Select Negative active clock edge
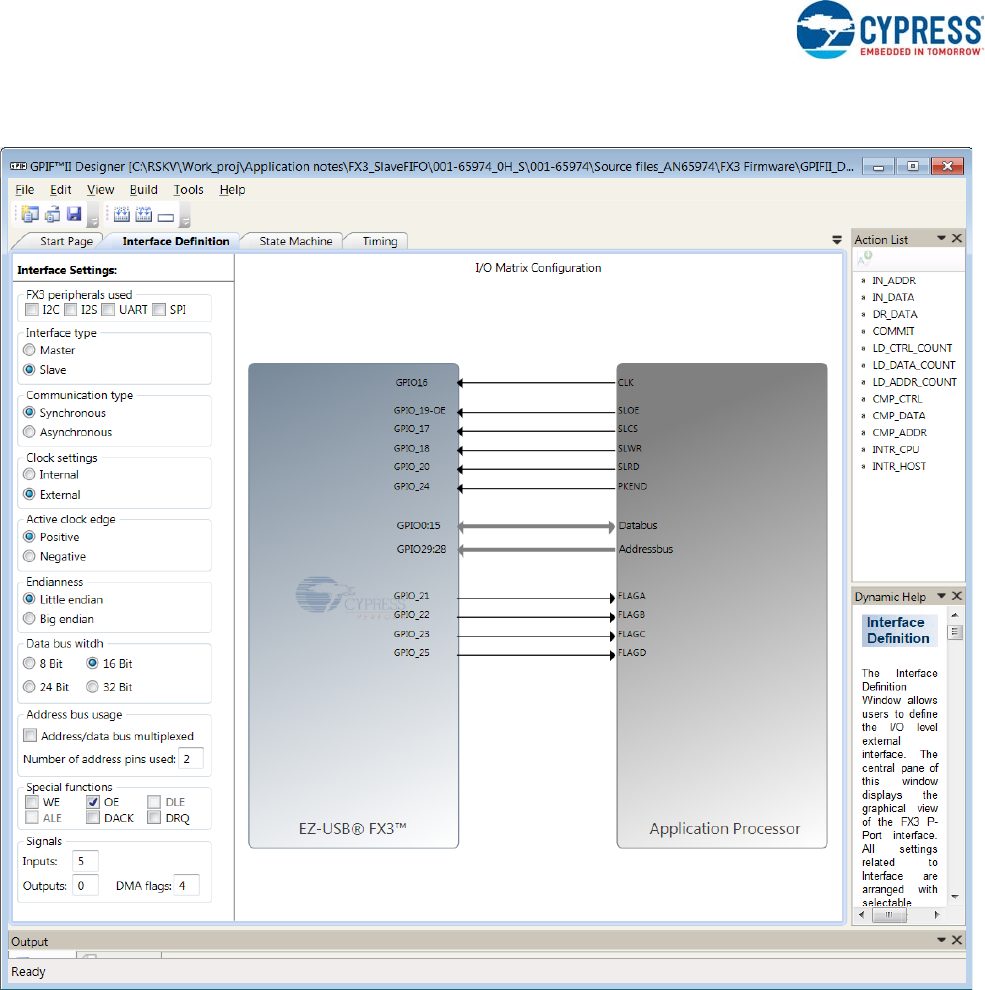Image resolution: width=985 pixels, height=990 pixels. pos(29,556)
